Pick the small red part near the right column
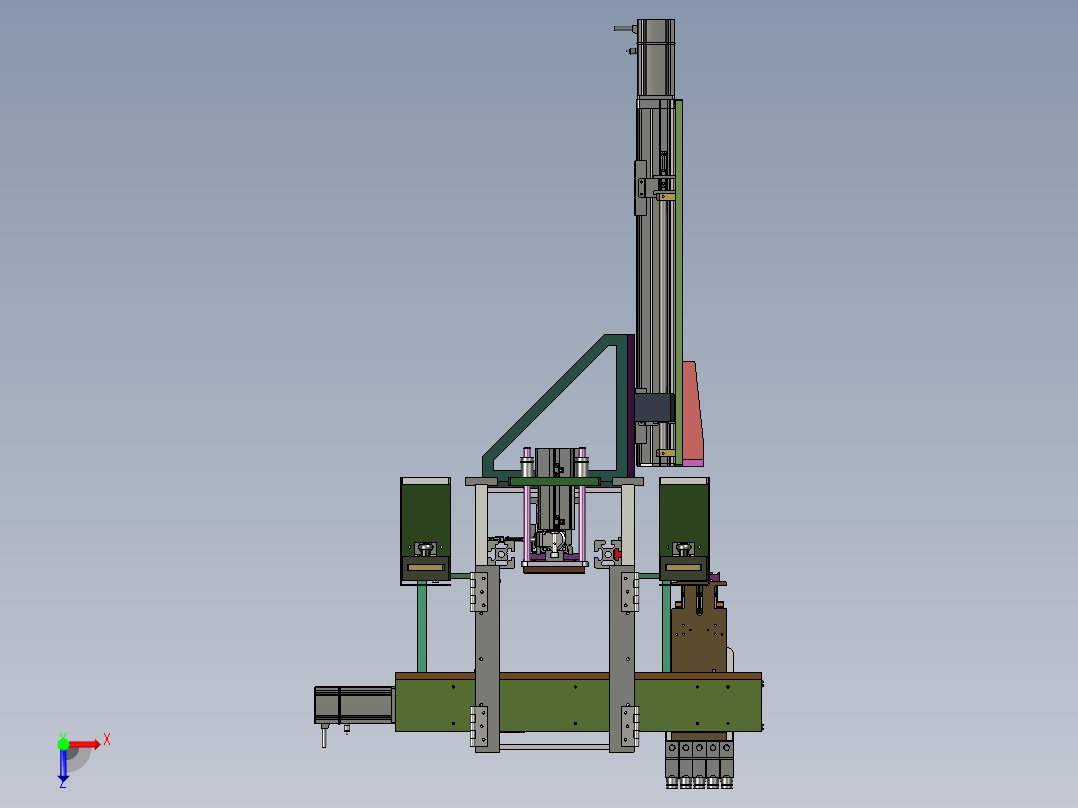The height and width of the screenshot is (808, 1078). pos(617,554)
